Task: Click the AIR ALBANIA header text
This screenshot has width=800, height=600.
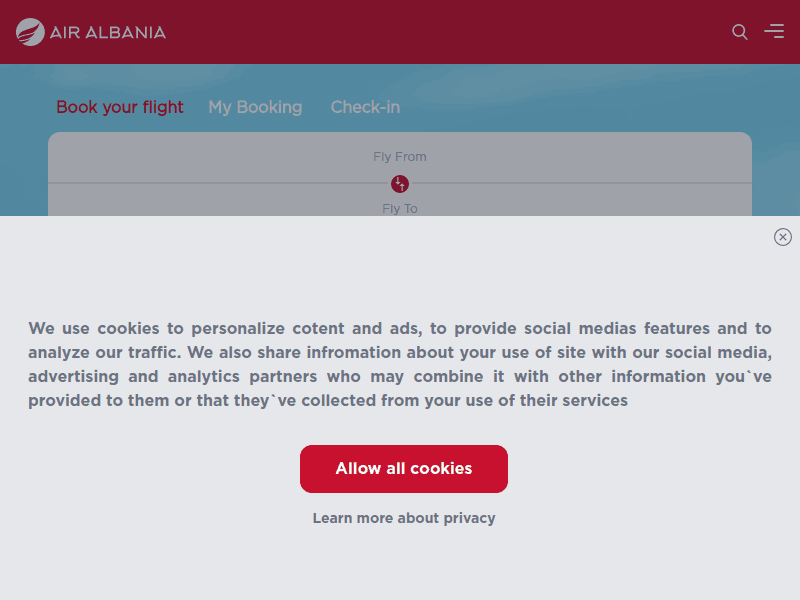Action: [x=107, y=31]
